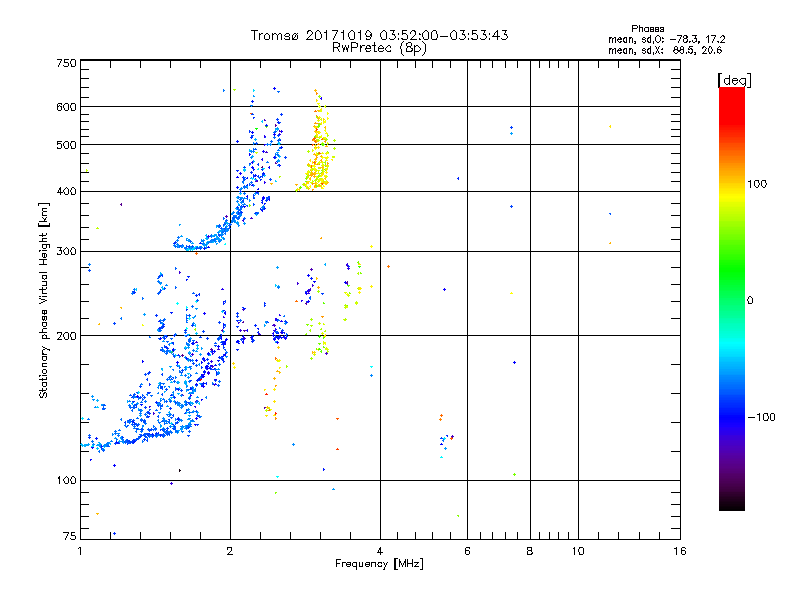Click the '[deg]' color scale unit label
Screen dimensions: 800x600
[x=734, y=80]
